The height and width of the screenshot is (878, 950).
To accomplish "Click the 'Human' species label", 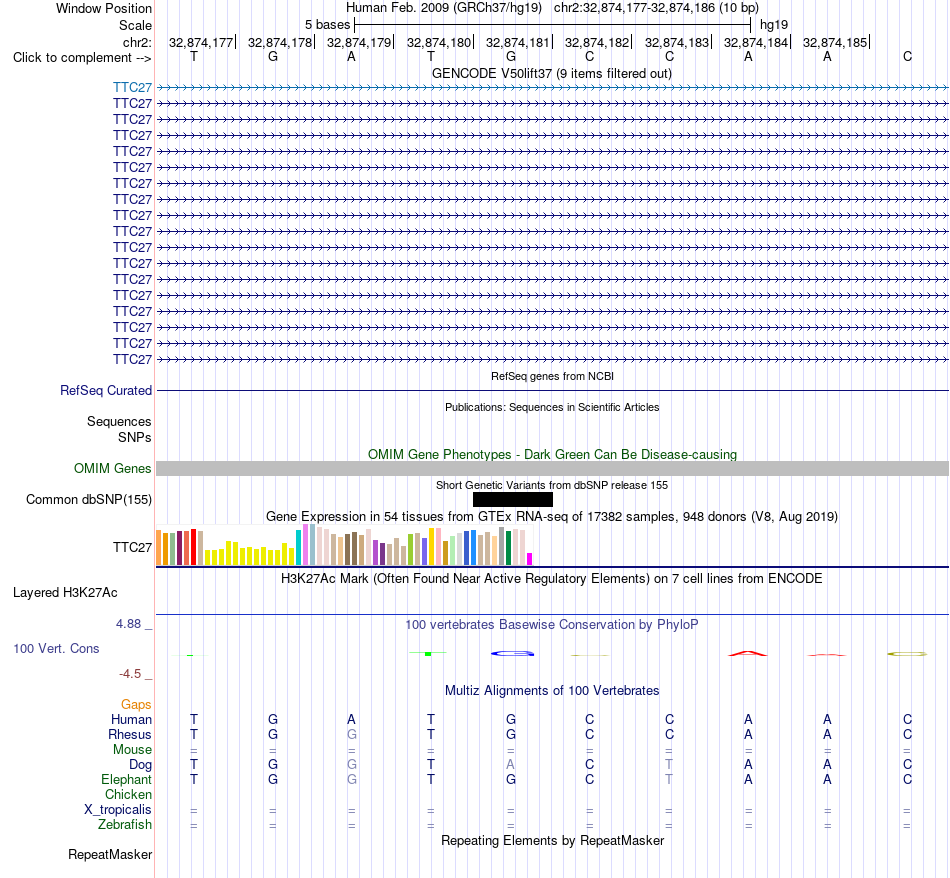I will point(131,719).
